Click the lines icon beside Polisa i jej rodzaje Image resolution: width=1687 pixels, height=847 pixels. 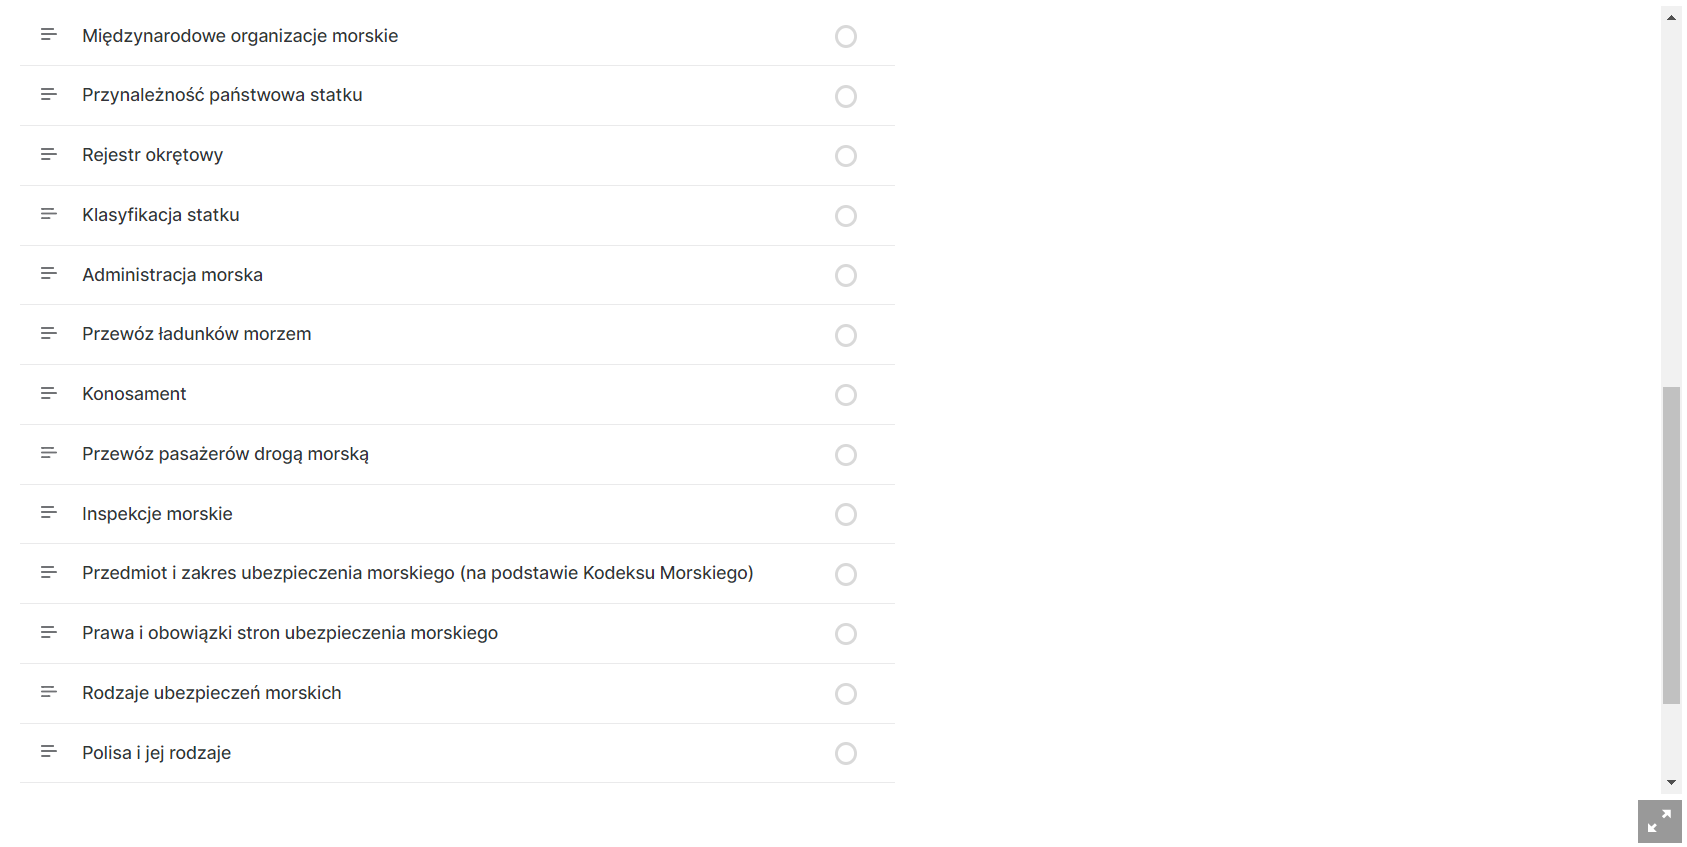[48, 752]
